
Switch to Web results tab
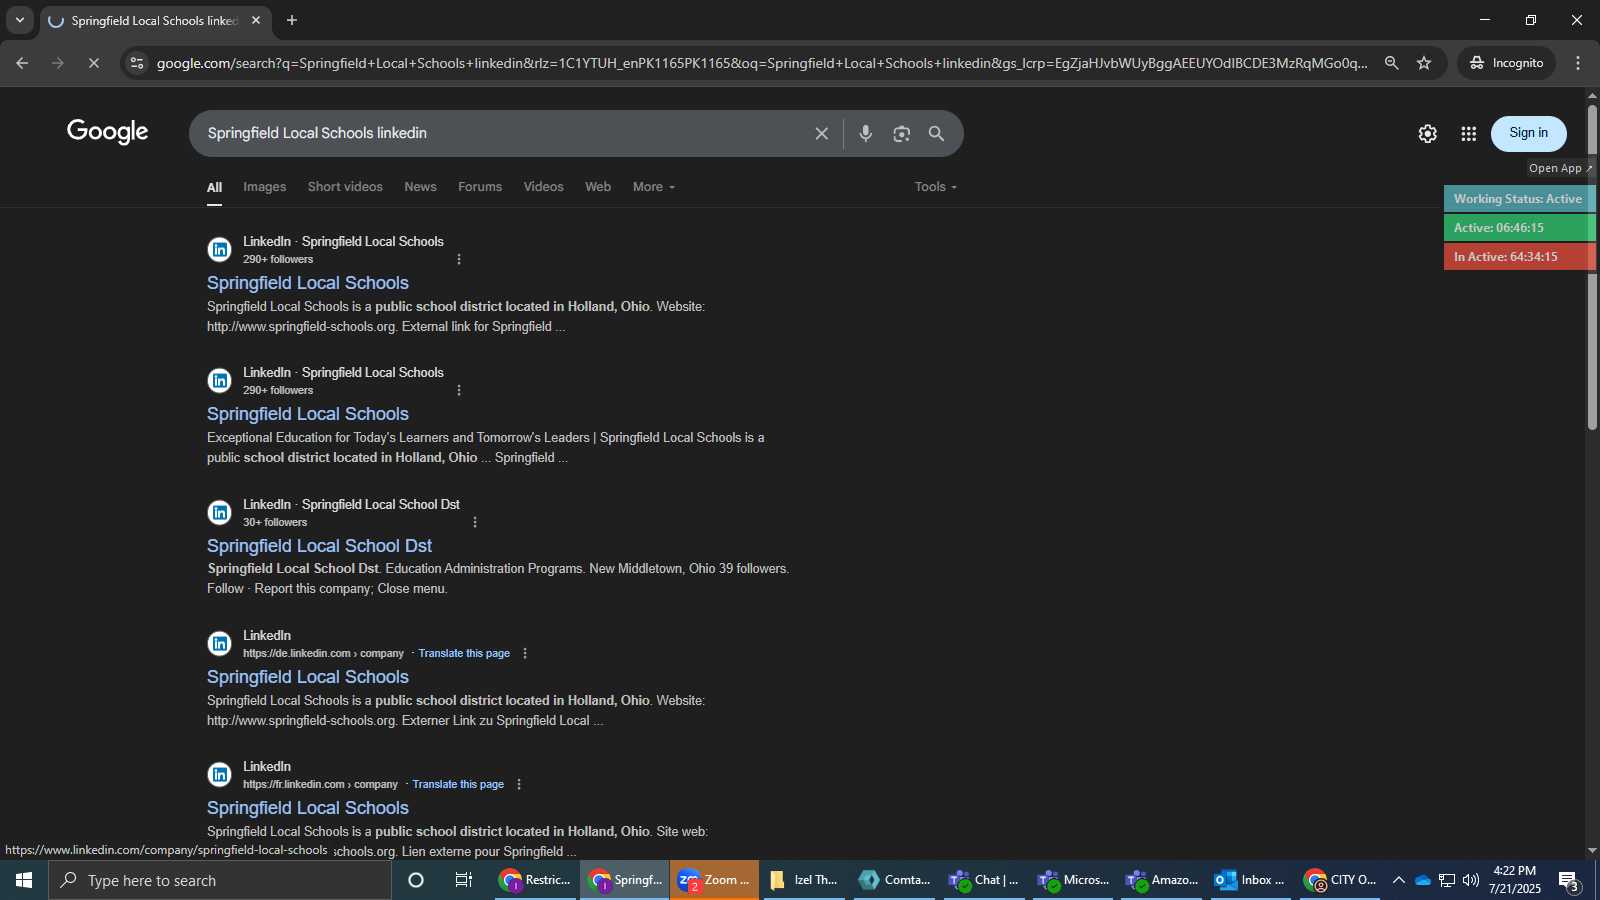pyautogui.click(x=598, y=187)
